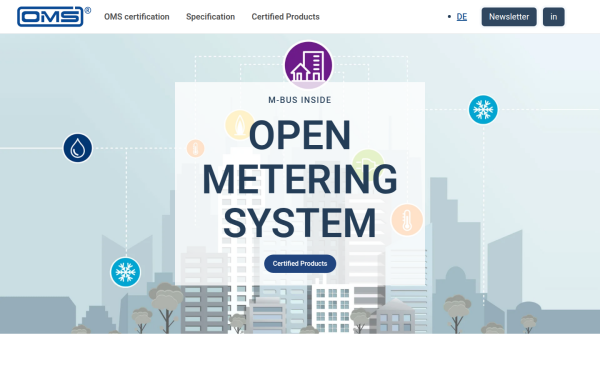Click the OMS logo in the header
The width and height of the screenshot is (600, 375).
coord(54,16)
